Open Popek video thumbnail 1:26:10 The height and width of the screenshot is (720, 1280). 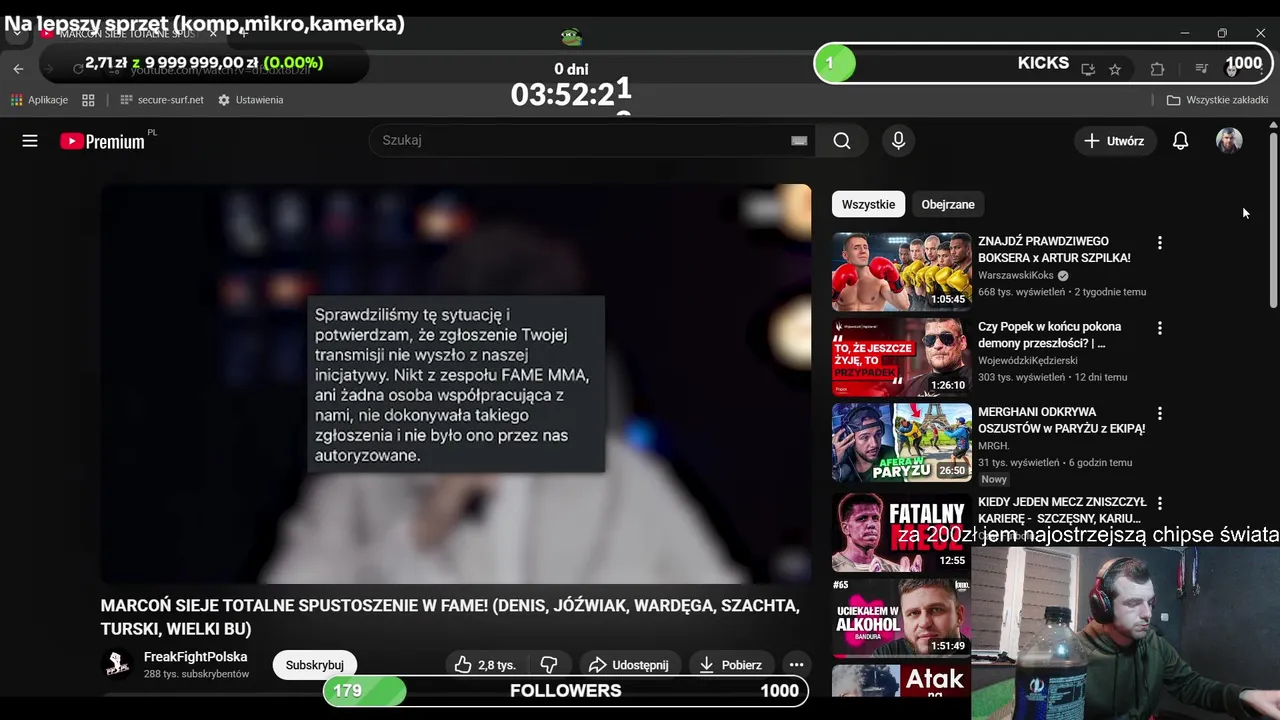(x=901, y=357)
